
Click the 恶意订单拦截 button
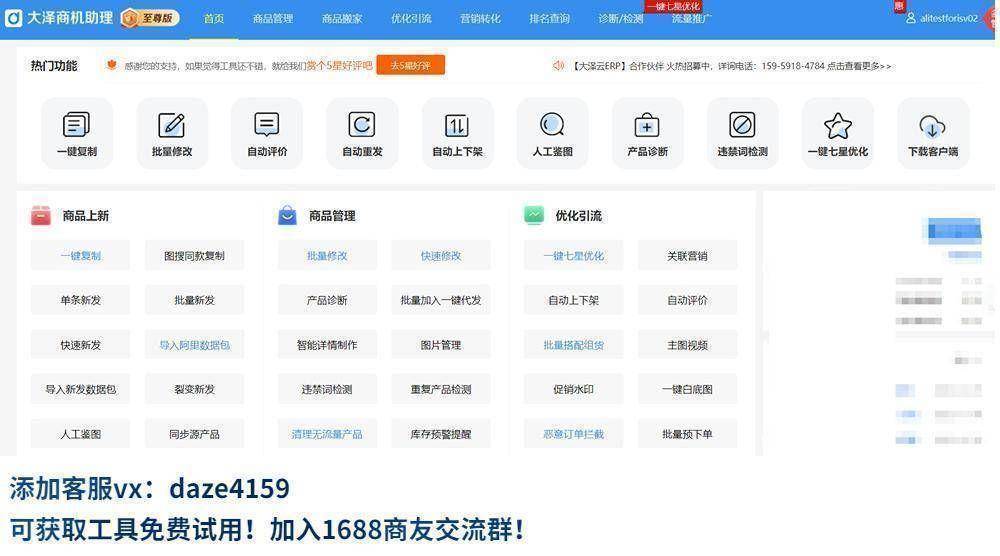click(573, 434)
